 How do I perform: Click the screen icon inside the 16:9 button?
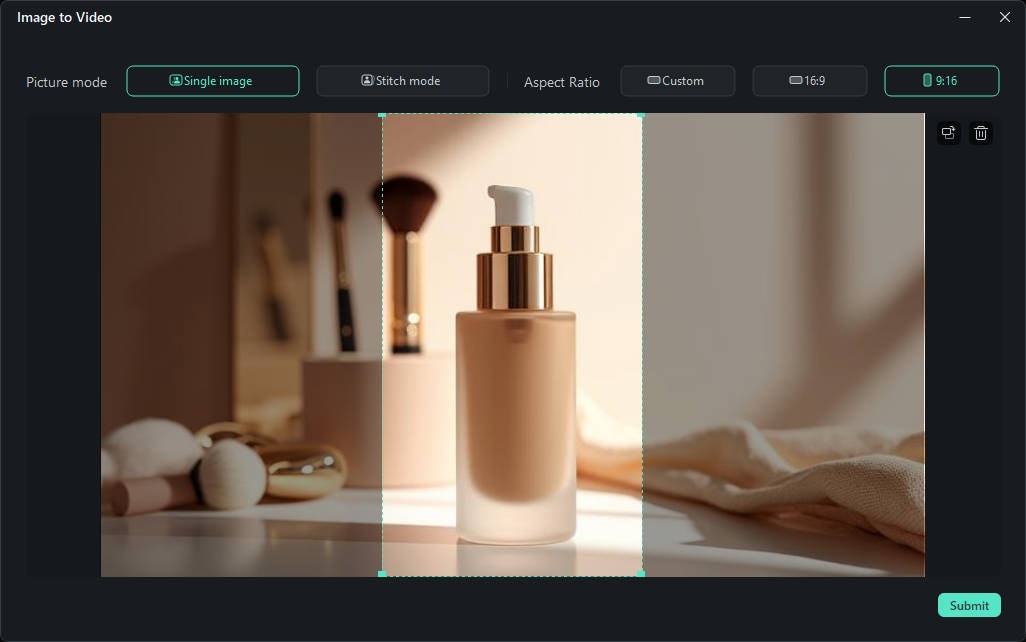pos(794,81)
